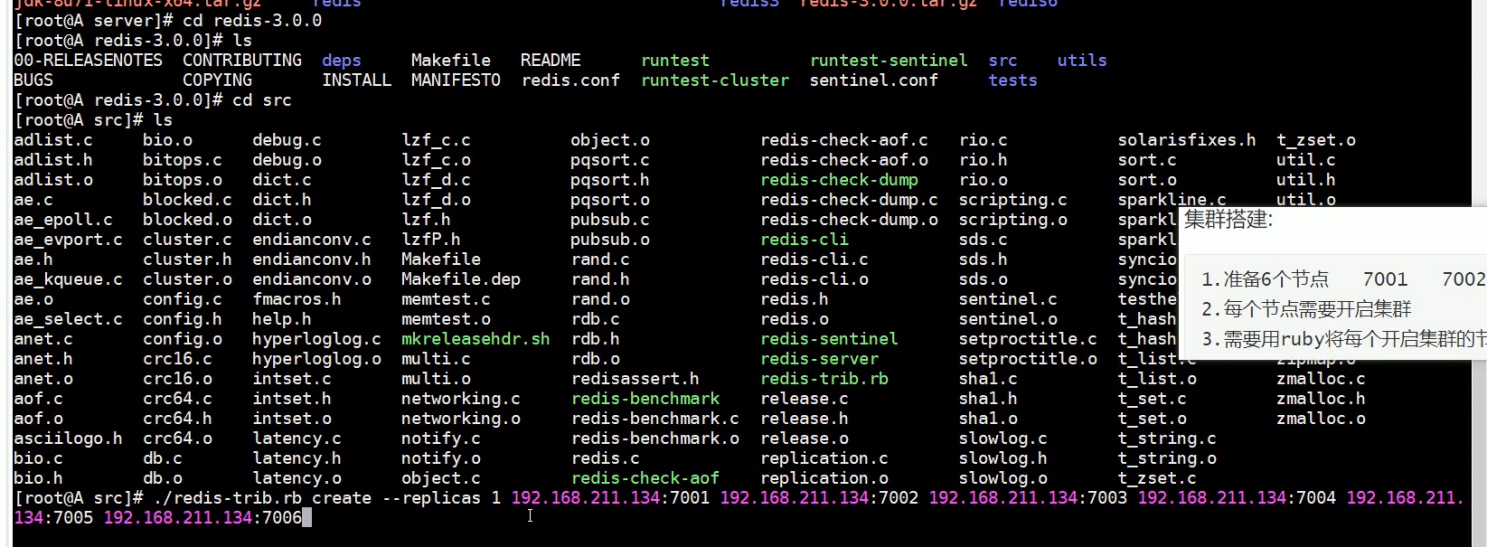Viewport: 1487px width, 547px height.
Task: Click the solarisfixes.h file name
Action: (x=1187, y=140)
